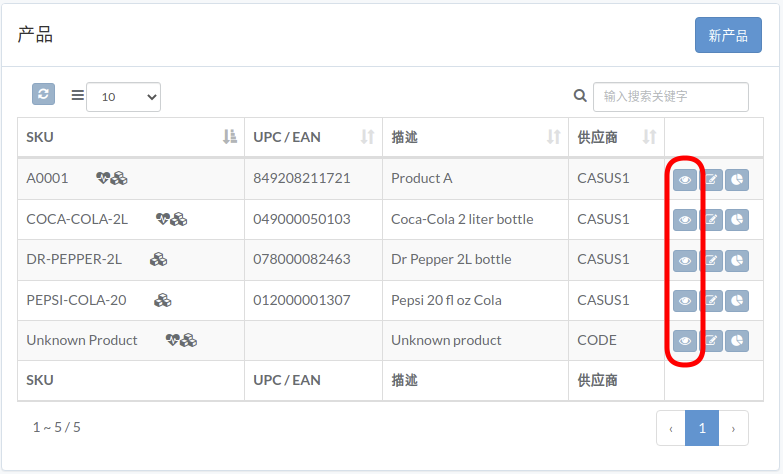Click description Coca-Cola 2 liter bottle

[x=462, y=219]
